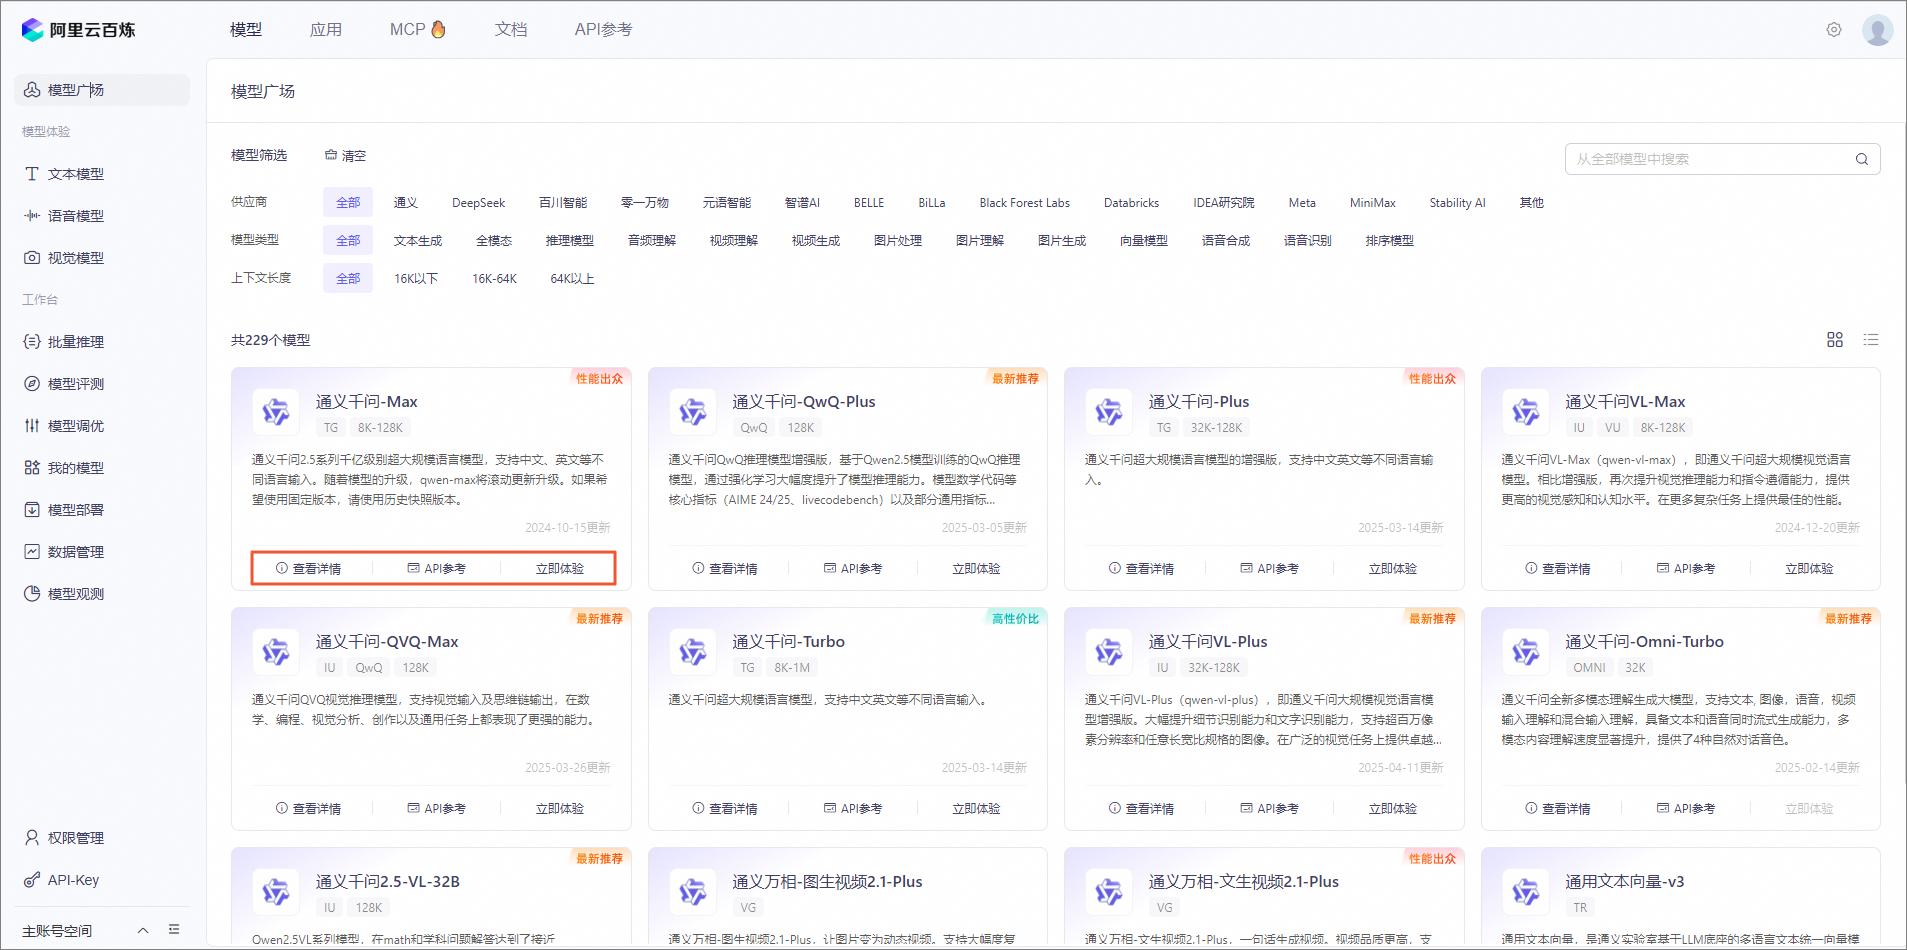Open 文本模型 in the sidebar
This screenshot has height=950, width=1907.
[x=76, y=174]
